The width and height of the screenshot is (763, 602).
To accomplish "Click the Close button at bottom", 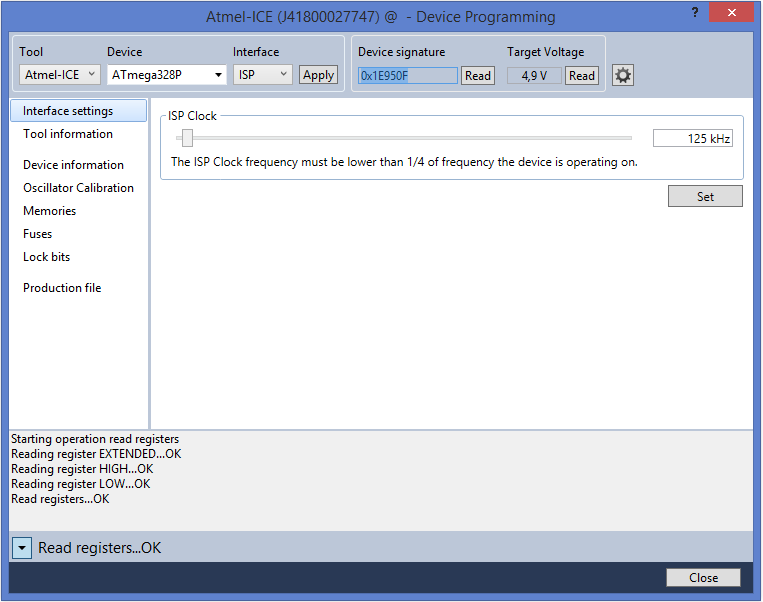I will 704,578.
